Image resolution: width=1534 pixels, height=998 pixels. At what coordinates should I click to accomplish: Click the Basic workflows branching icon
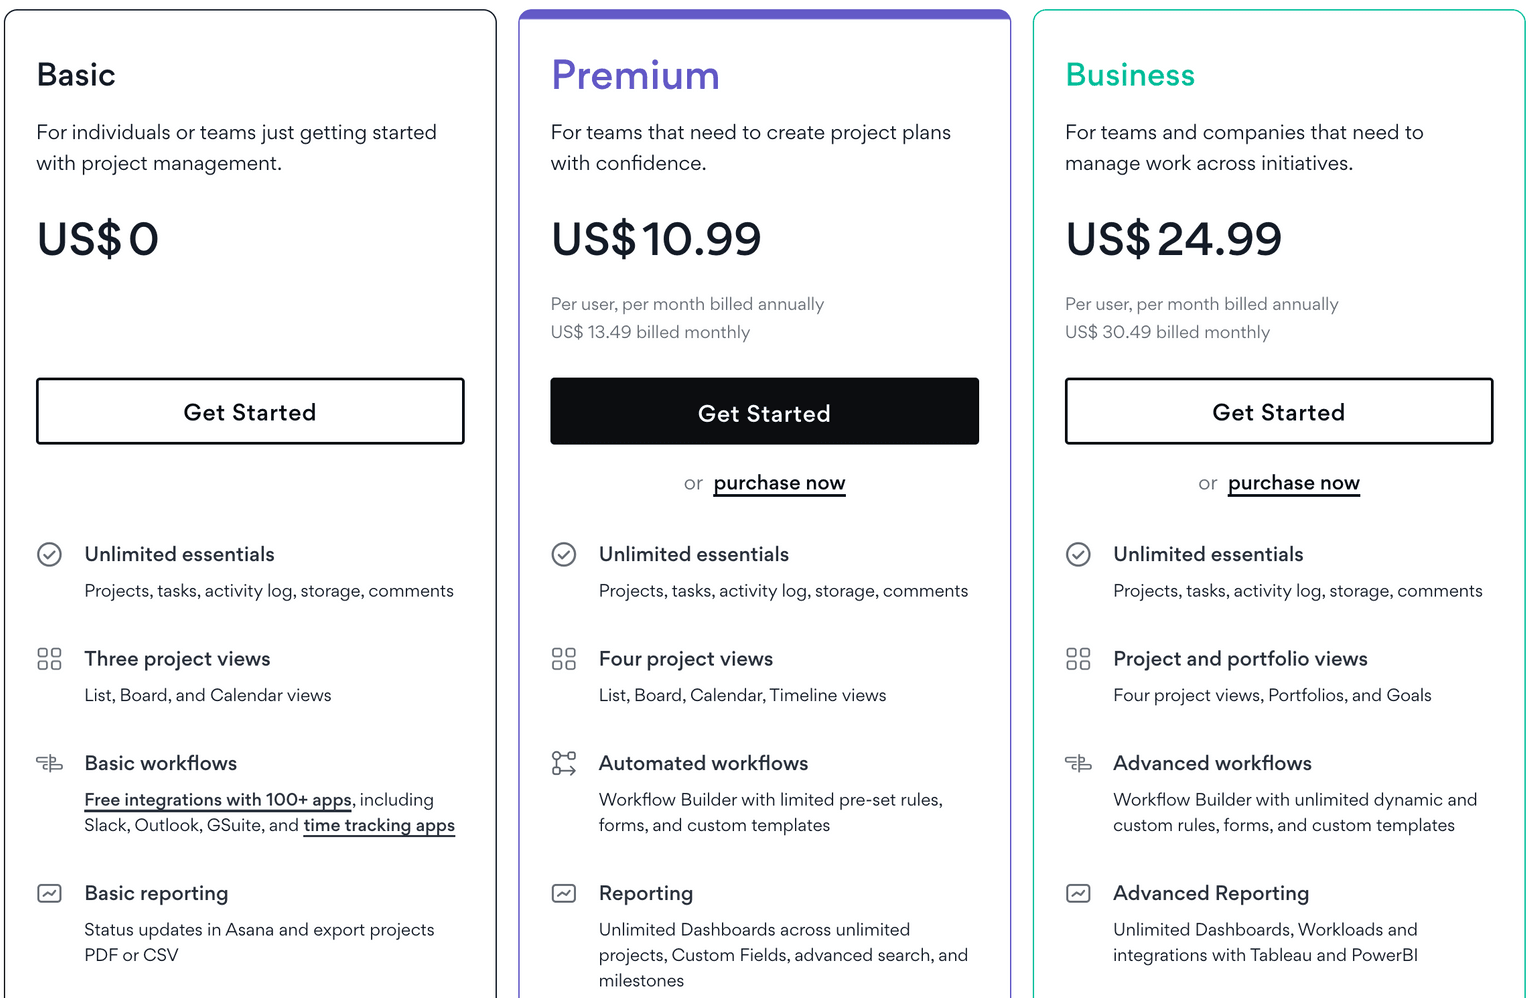click(x=49, y=763)
